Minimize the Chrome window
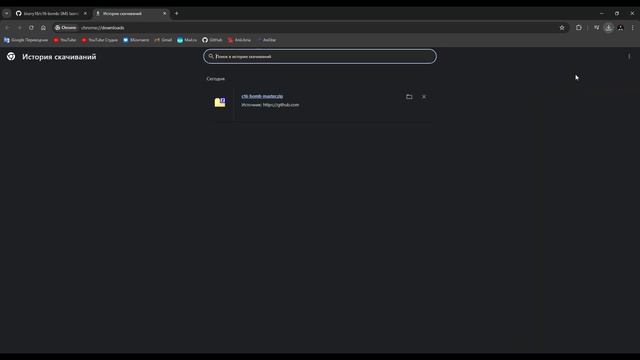640x360 pixels. pyautogui.click(x=602, y=13)
